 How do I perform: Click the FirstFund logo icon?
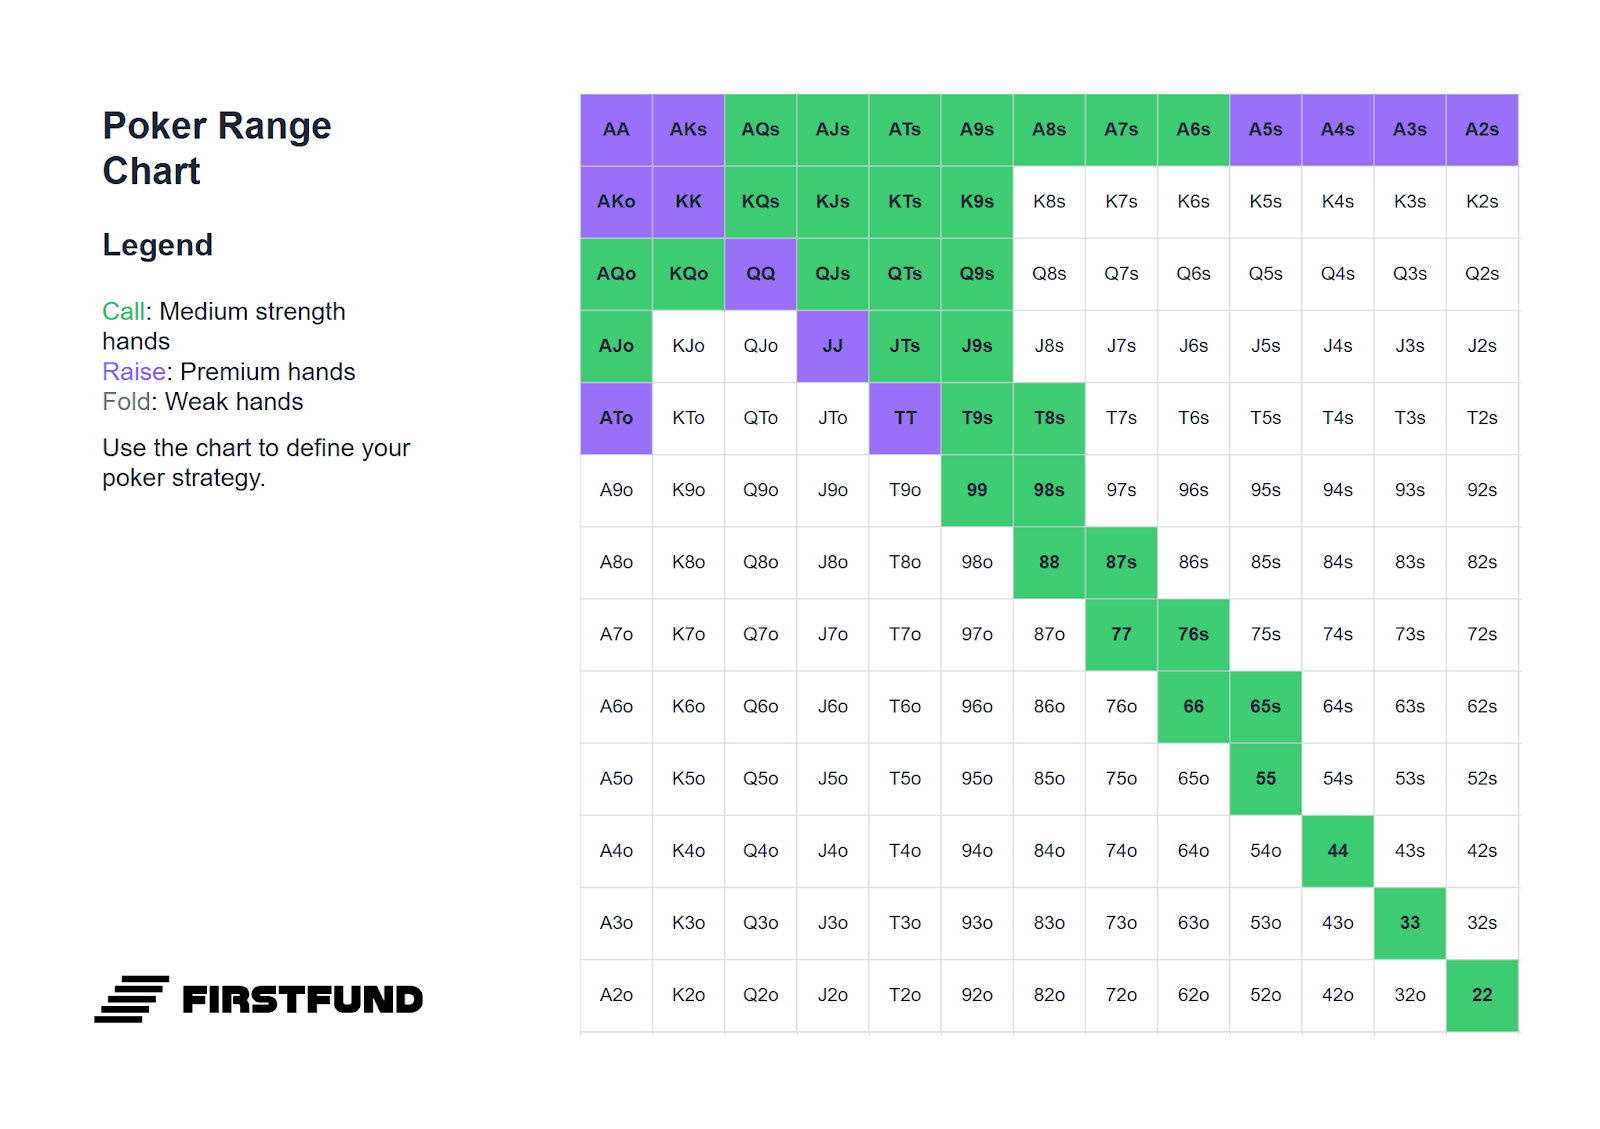[131, 999]
